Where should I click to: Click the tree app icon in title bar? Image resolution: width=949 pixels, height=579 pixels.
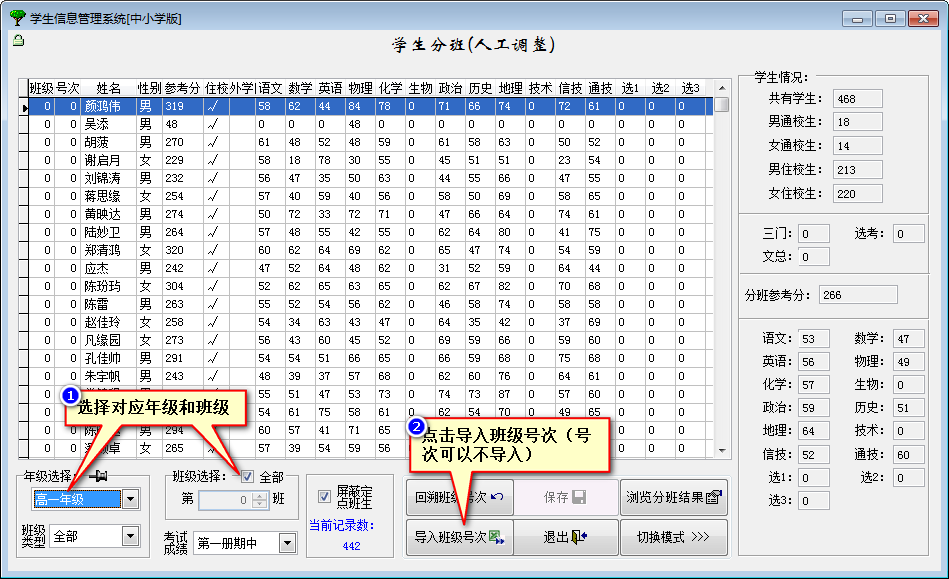pos(17,17)
